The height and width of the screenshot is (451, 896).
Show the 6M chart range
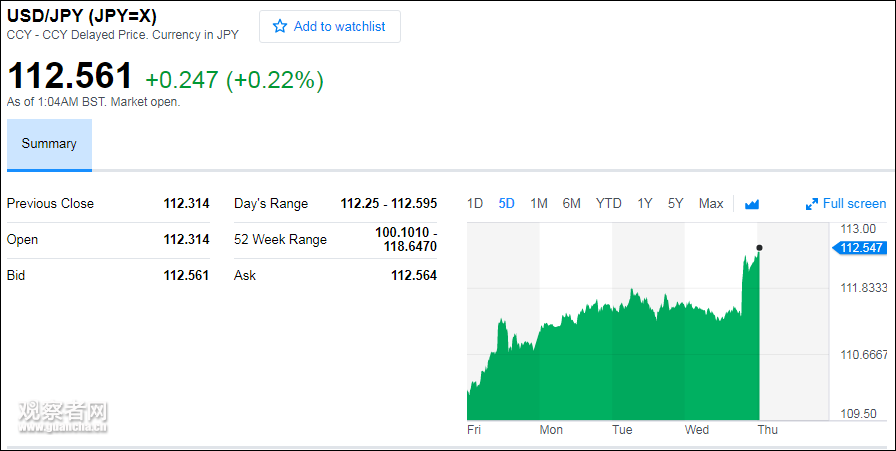click(572, 204)
